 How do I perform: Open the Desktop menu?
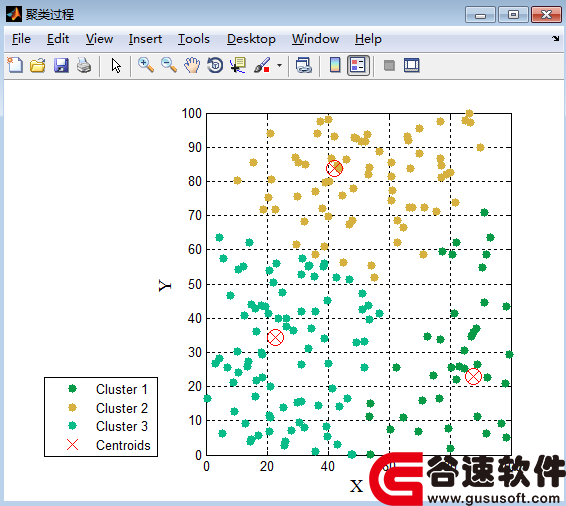(251, 39)
